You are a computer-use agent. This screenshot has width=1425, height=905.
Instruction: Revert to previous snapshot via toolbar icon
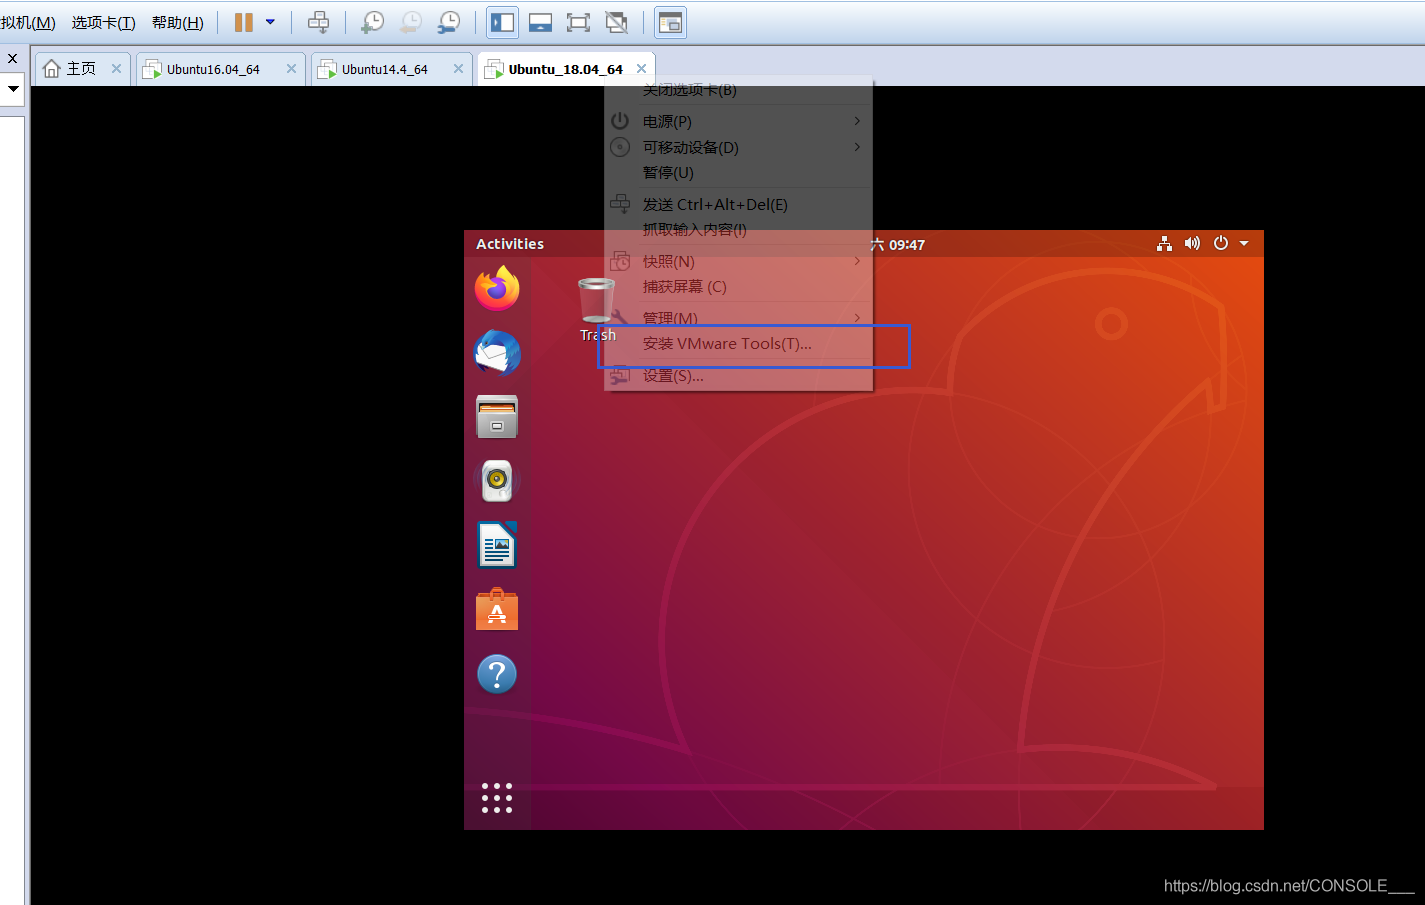[x=411, y=22]
